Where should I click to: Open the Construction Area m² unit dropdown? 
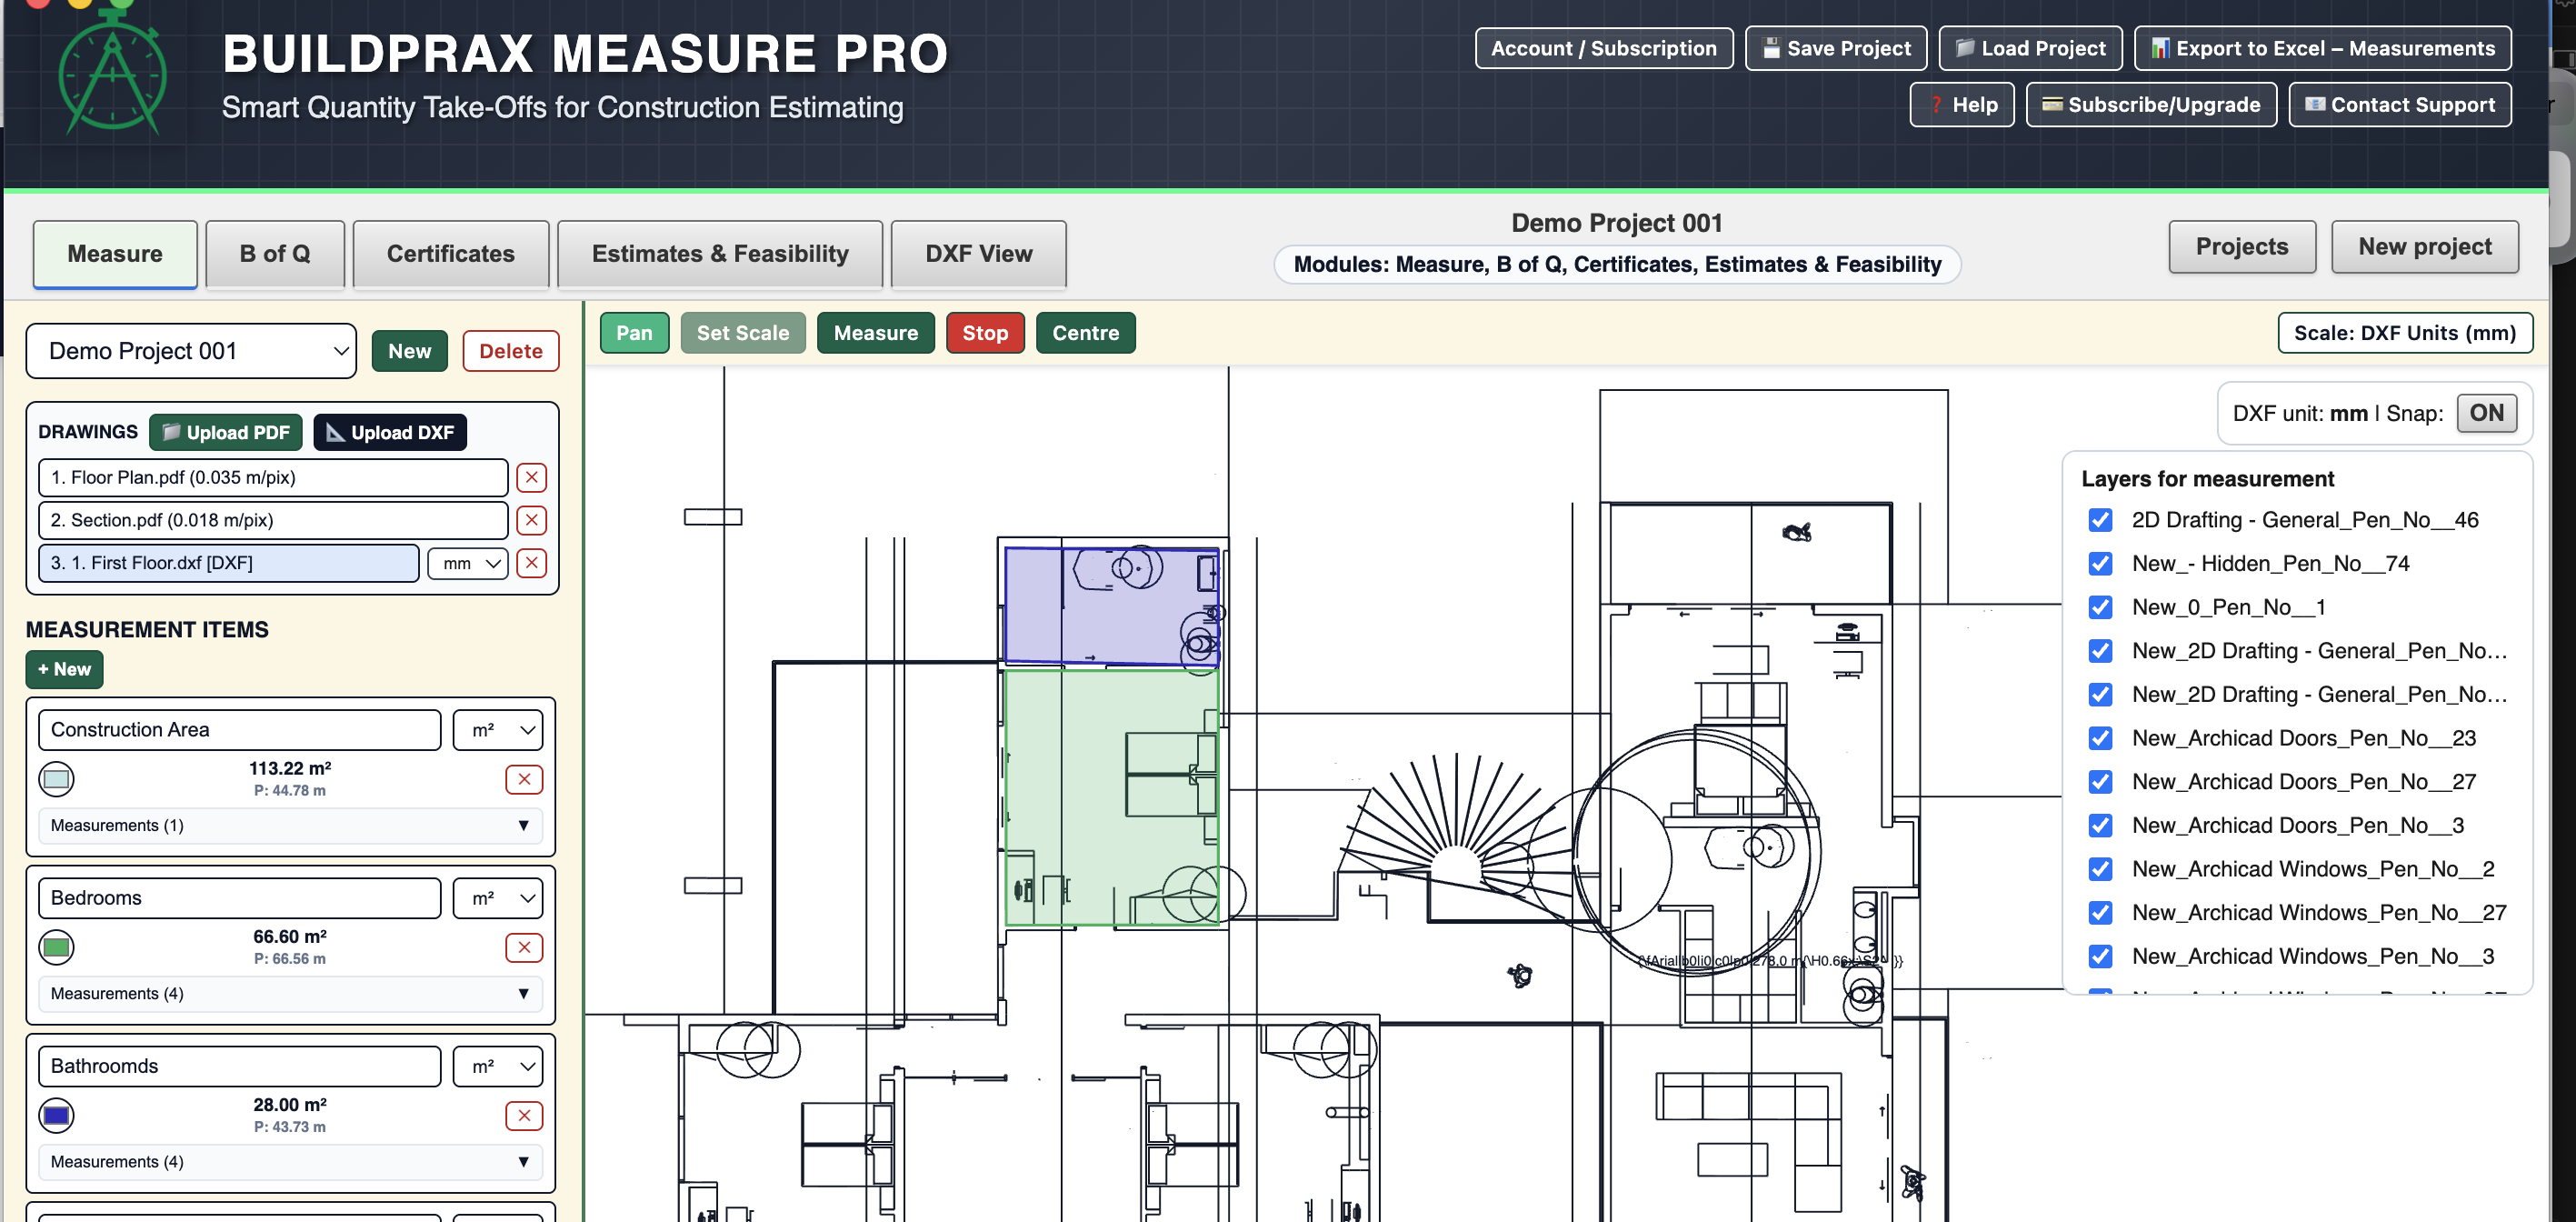click(498, 730)
